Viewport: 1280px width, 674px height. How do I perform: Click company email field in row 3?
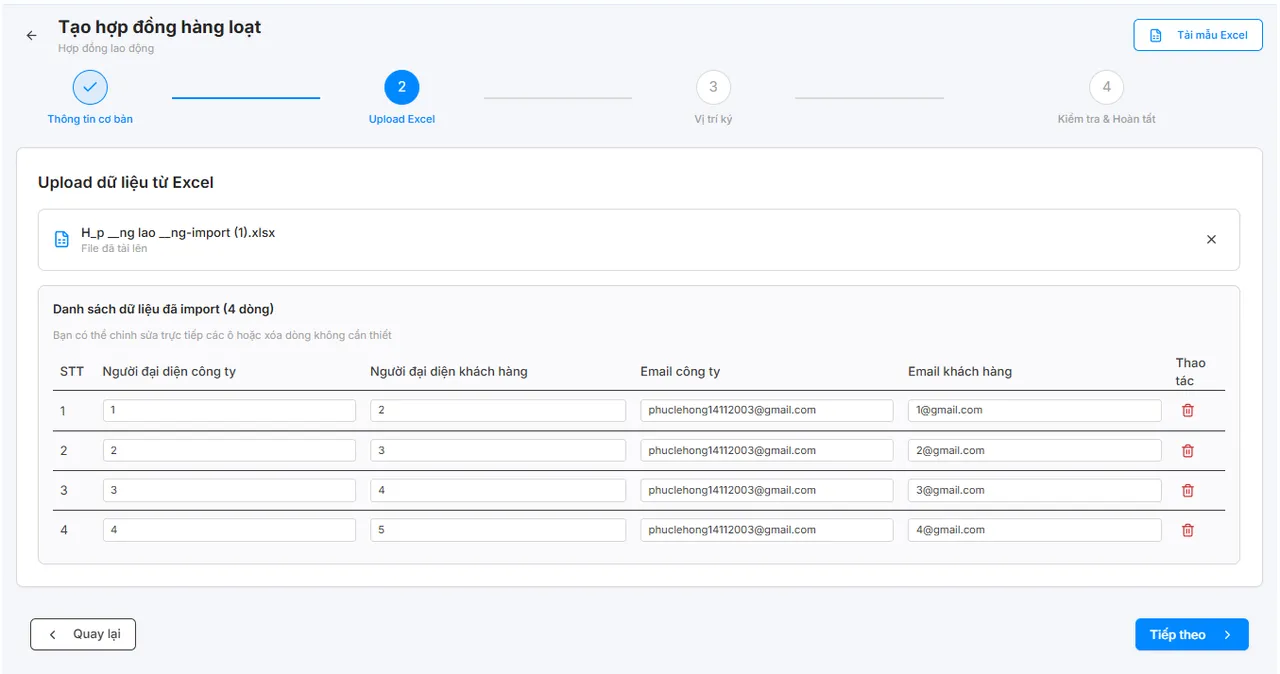click(766, 490)
